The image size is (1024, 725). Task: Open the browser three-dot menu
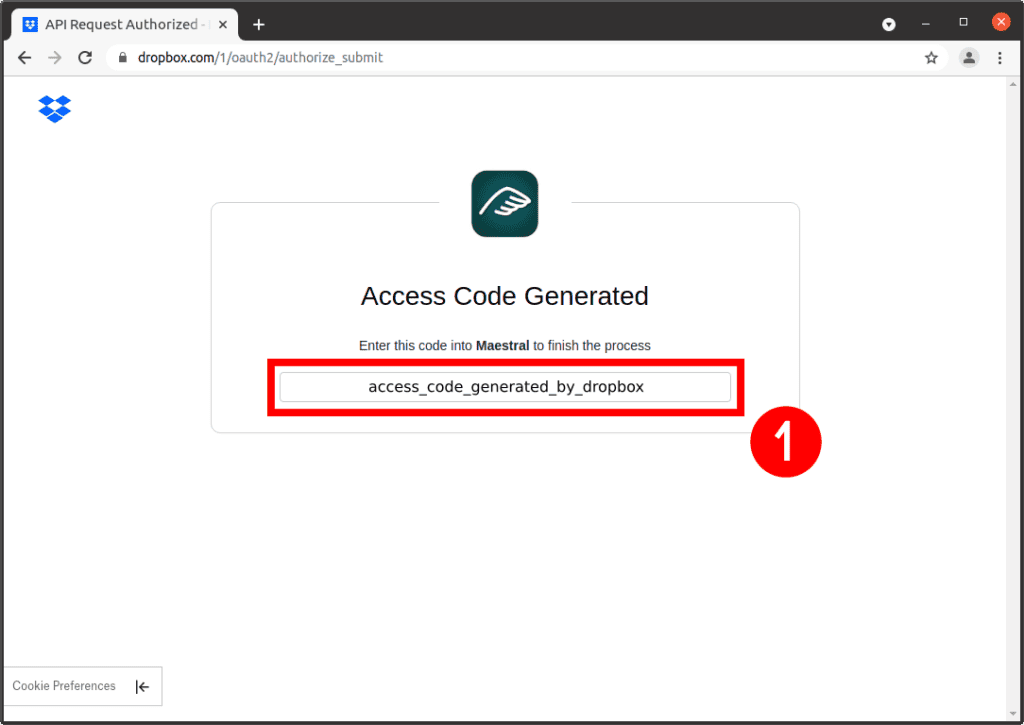point(1000,57)
